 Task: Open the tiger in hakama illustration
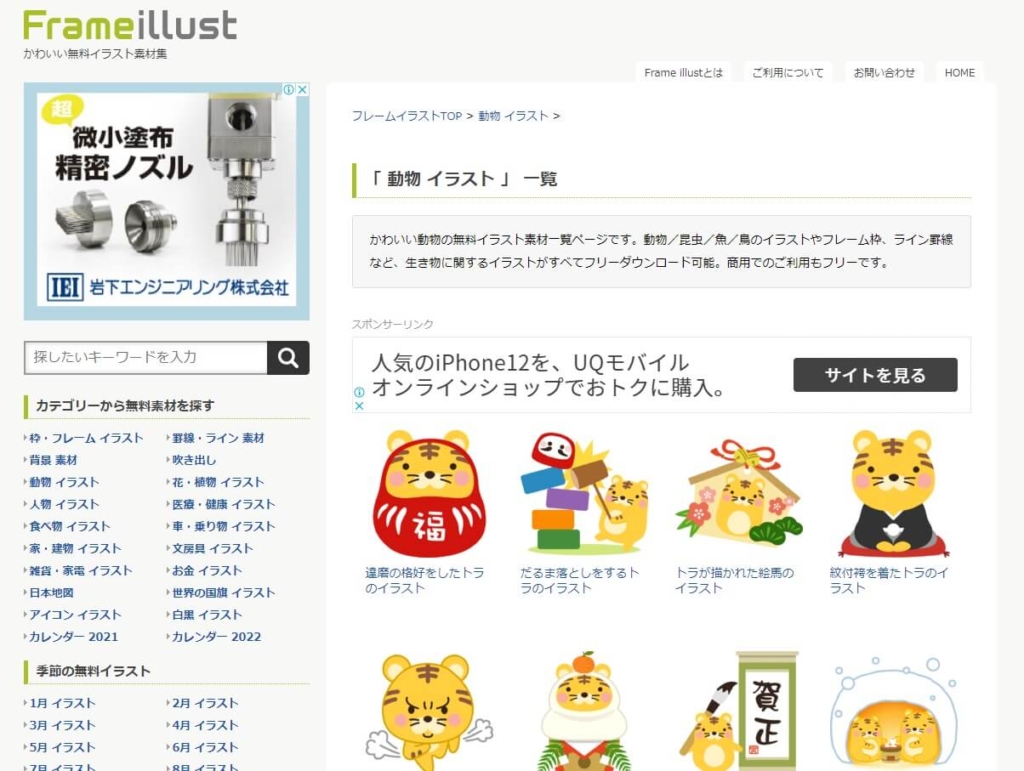click(x=893, y=494)
